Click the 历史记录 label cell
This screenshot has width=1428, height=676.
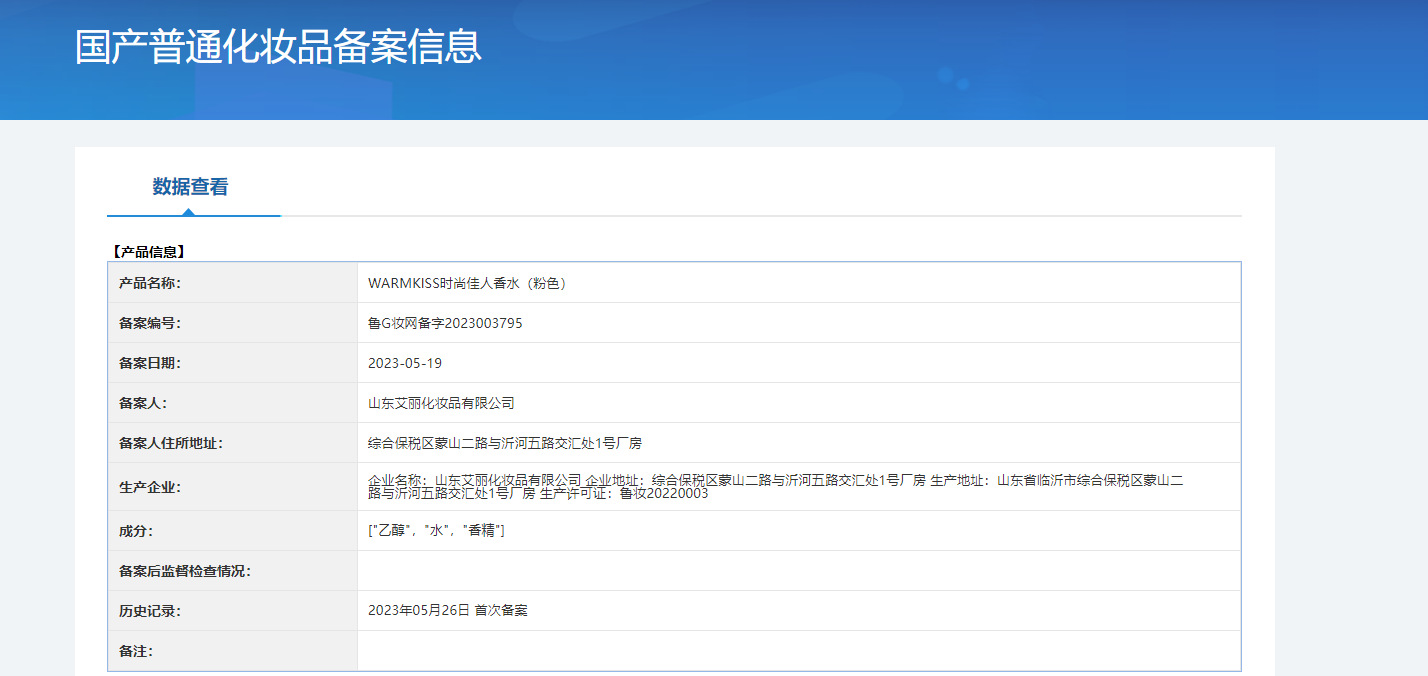[x=233, y=611]
